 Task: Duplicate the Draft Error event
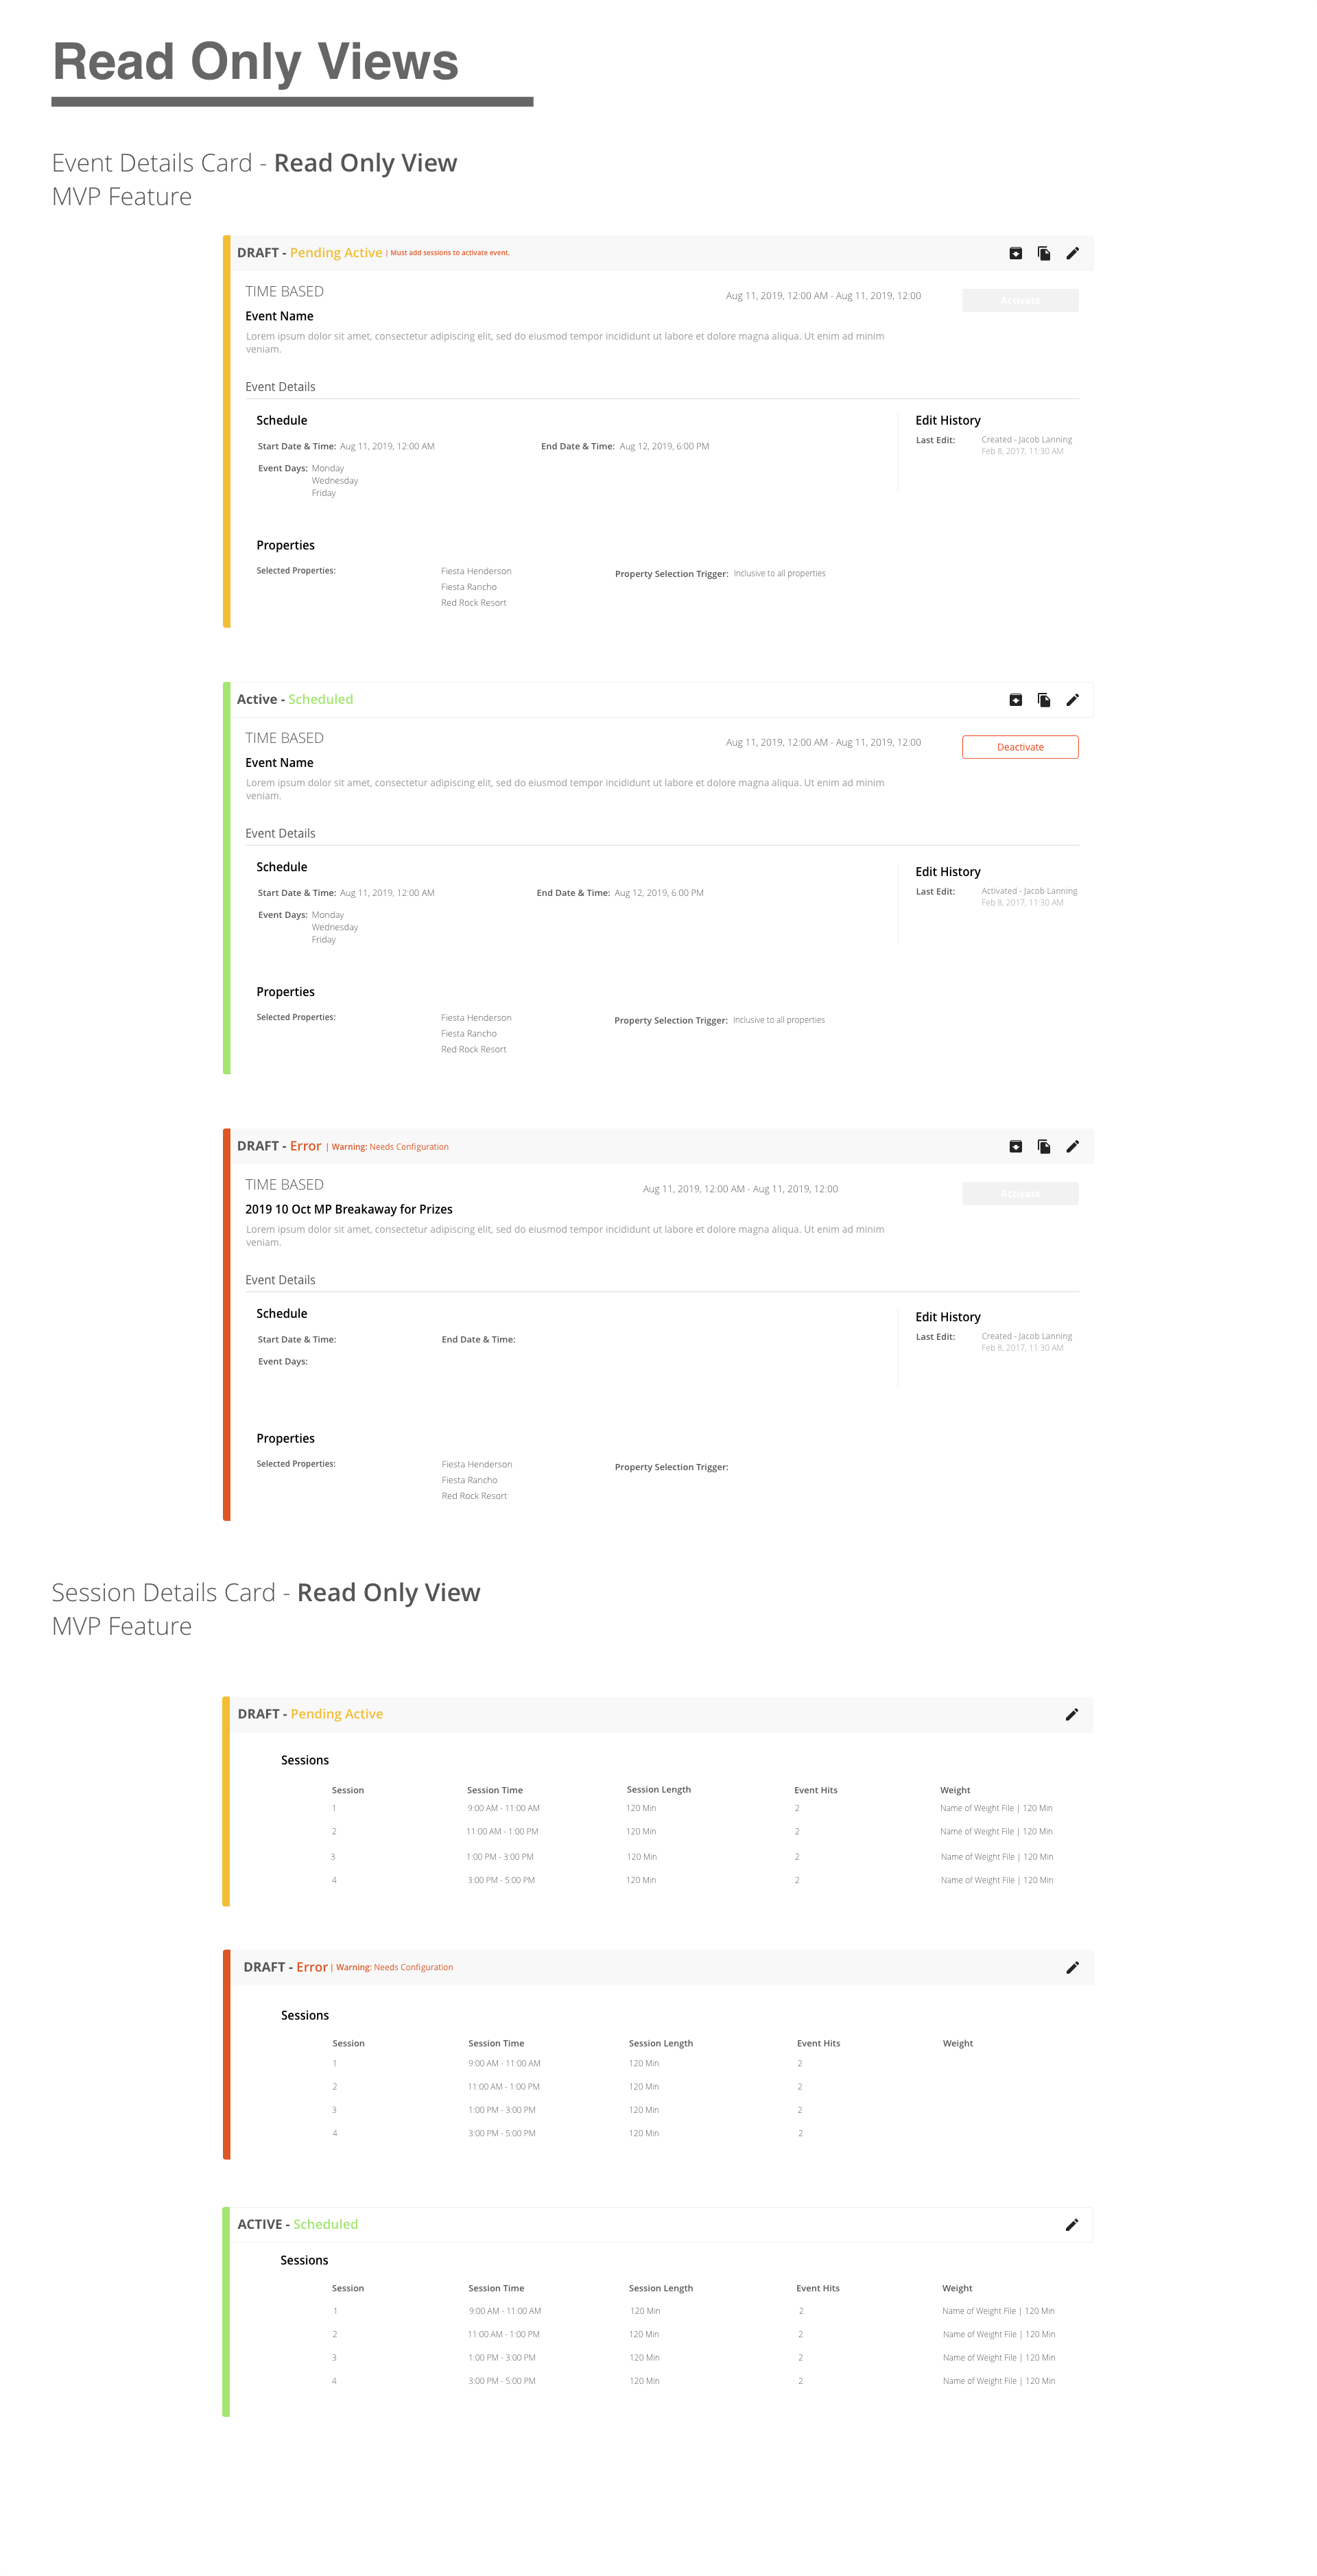click(x=1043, y=1146)
